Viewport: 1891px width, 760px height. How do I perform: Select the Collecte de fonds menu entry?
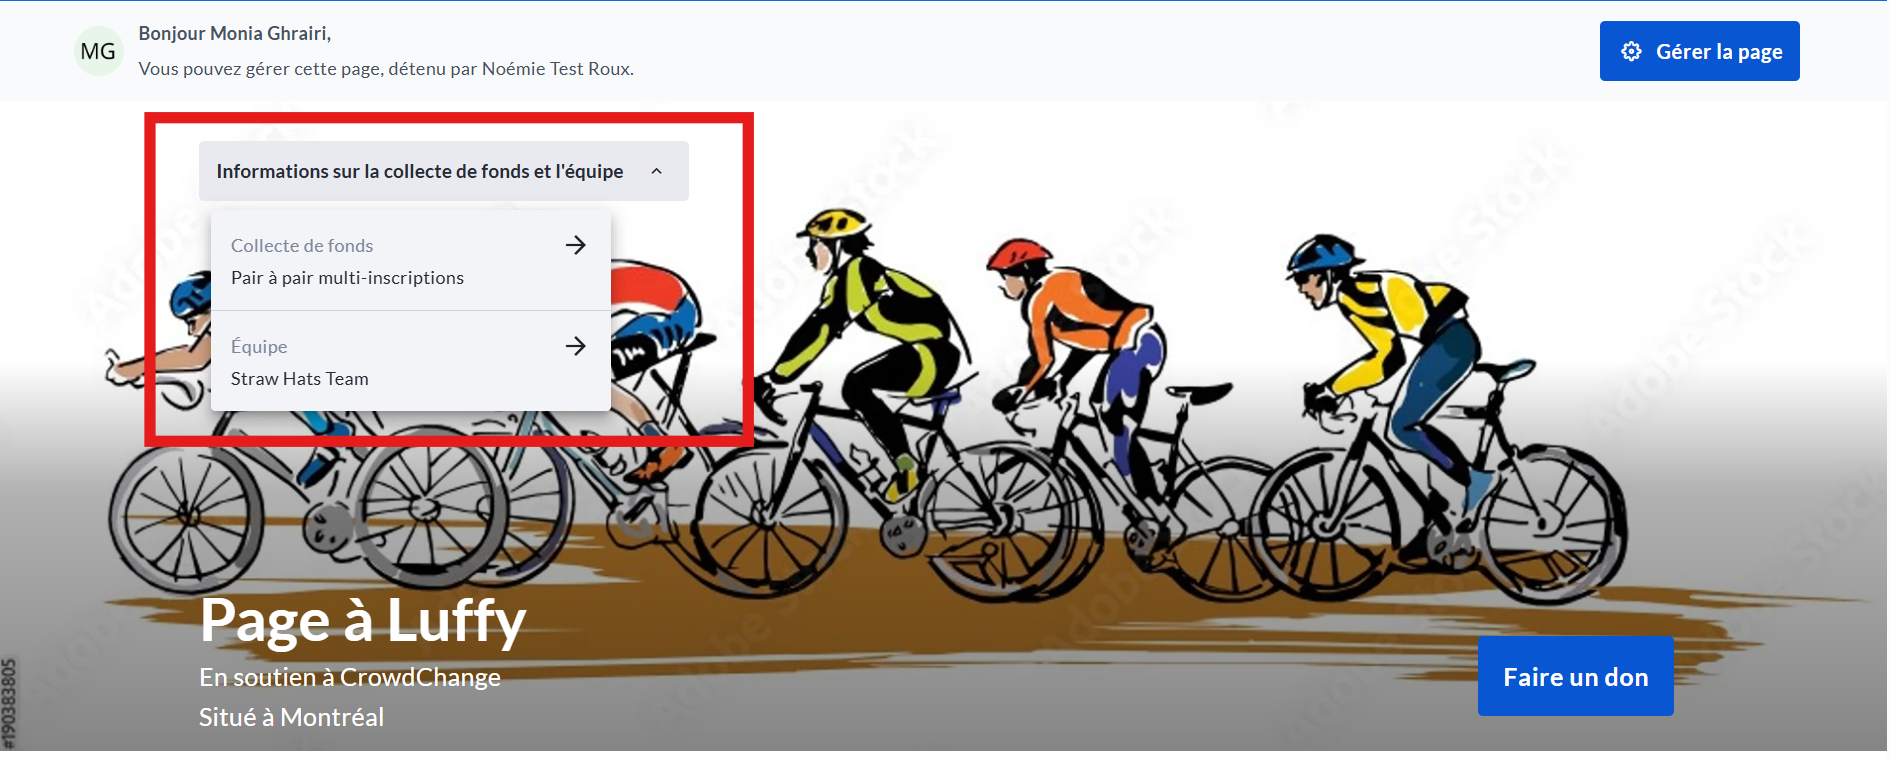[411, 261]
